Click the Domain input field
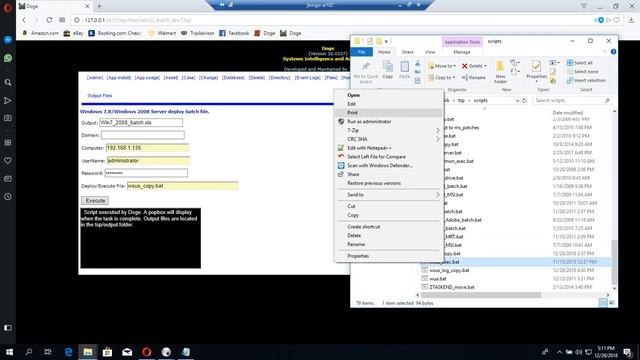The image size is (640, 360). pos(142,135)
